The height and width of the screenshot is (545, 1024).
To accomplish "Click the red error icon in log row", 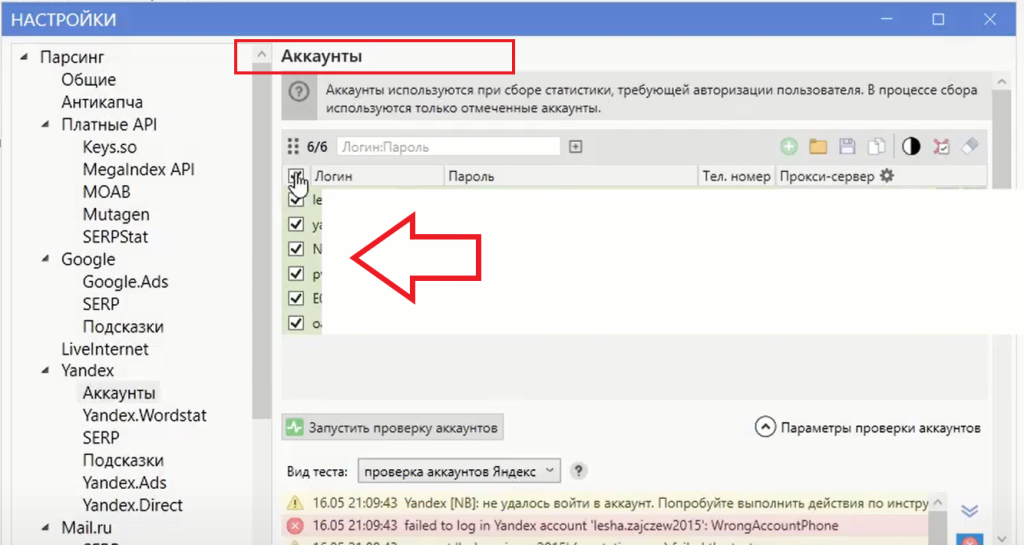I will point(295,525).
